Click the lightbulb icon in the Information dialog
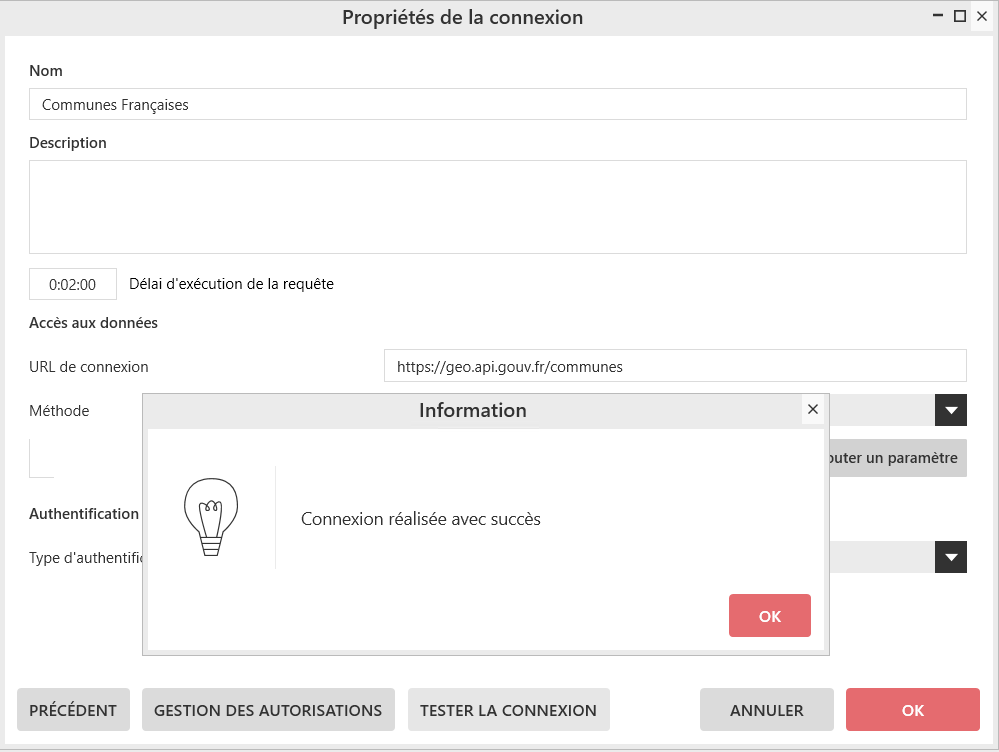The image size is (999, 752). pos(210,516)
